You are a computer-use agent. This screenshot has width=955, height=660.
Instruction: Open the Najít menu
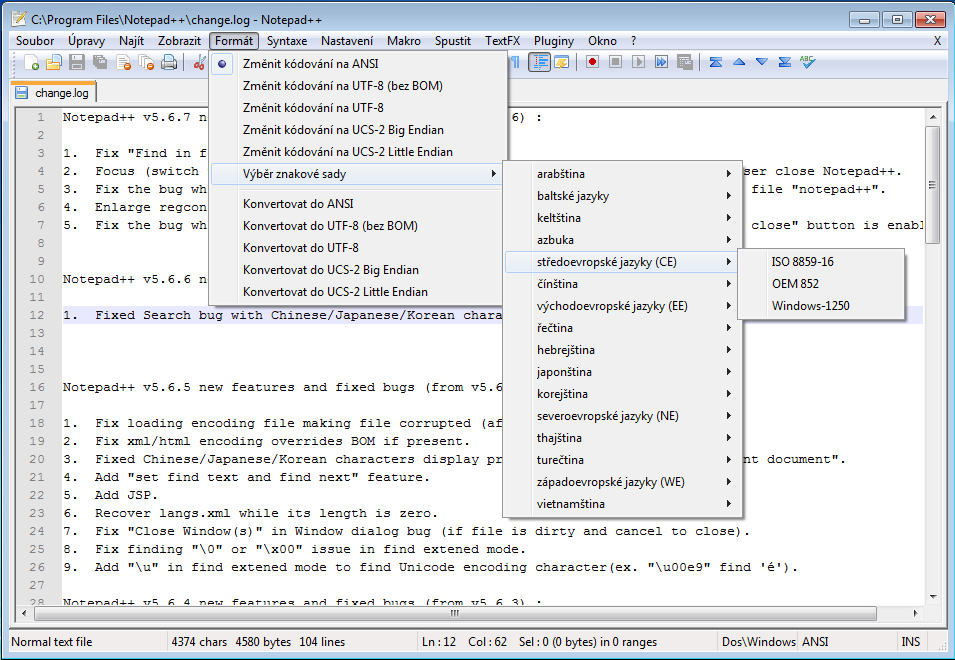(132, 41)
